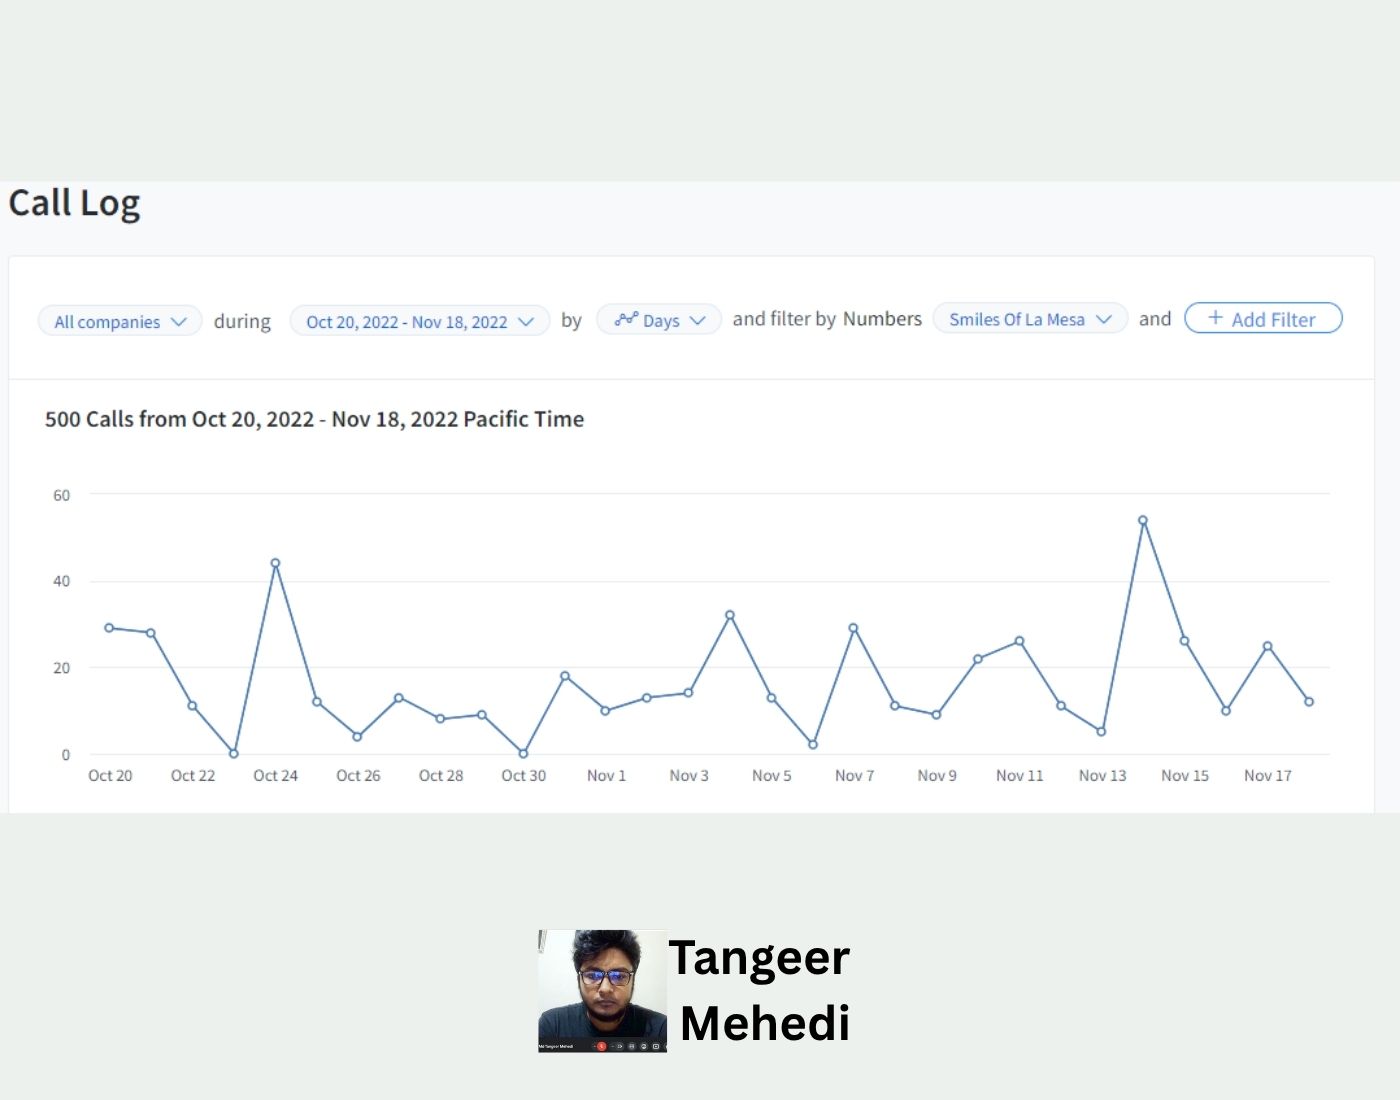Select the data point above Nov 7
Viewport: 1400px width, 1100px height.
click(x=853, y=628)
